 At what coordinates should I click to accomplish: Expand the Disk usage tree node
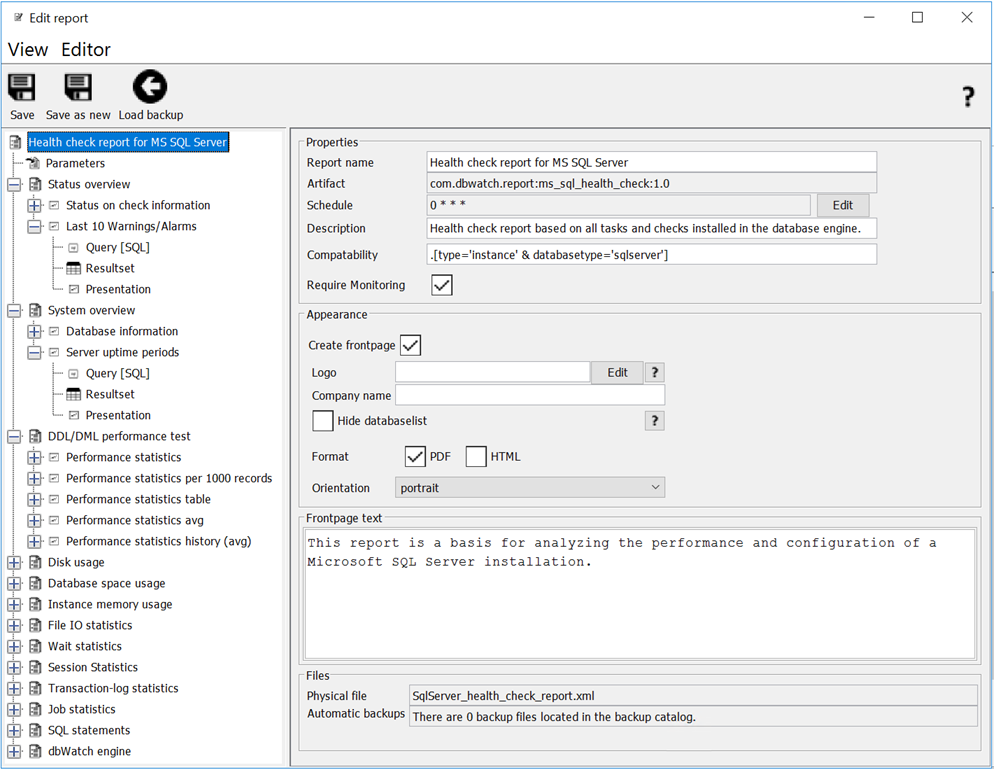14,562
